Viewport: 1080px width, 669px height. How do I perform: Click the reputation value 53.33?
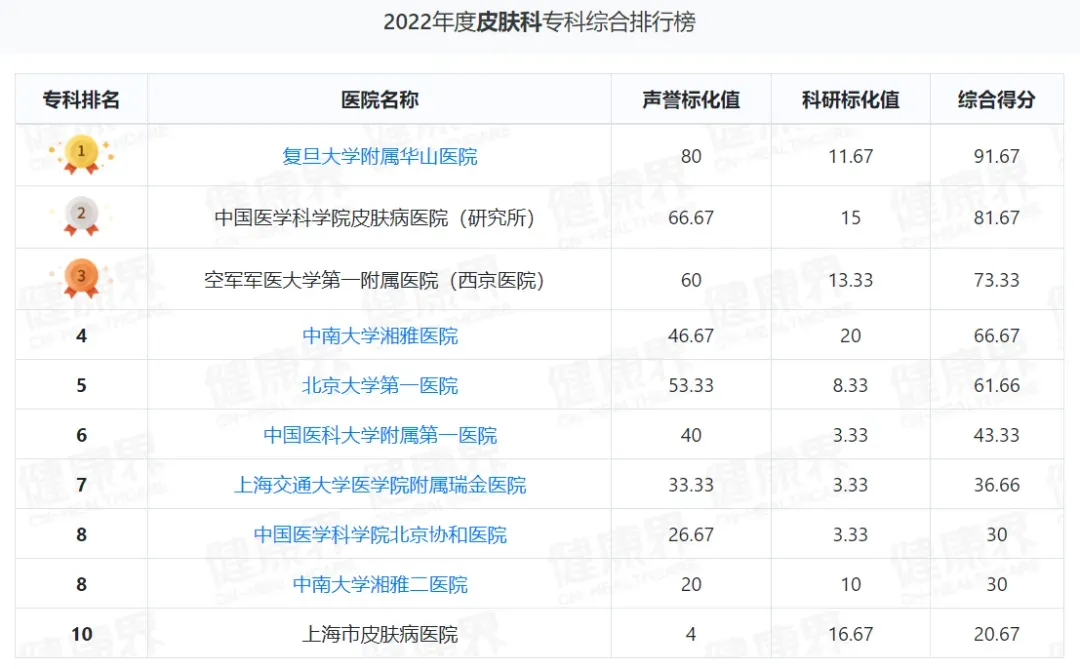point(691,385)
